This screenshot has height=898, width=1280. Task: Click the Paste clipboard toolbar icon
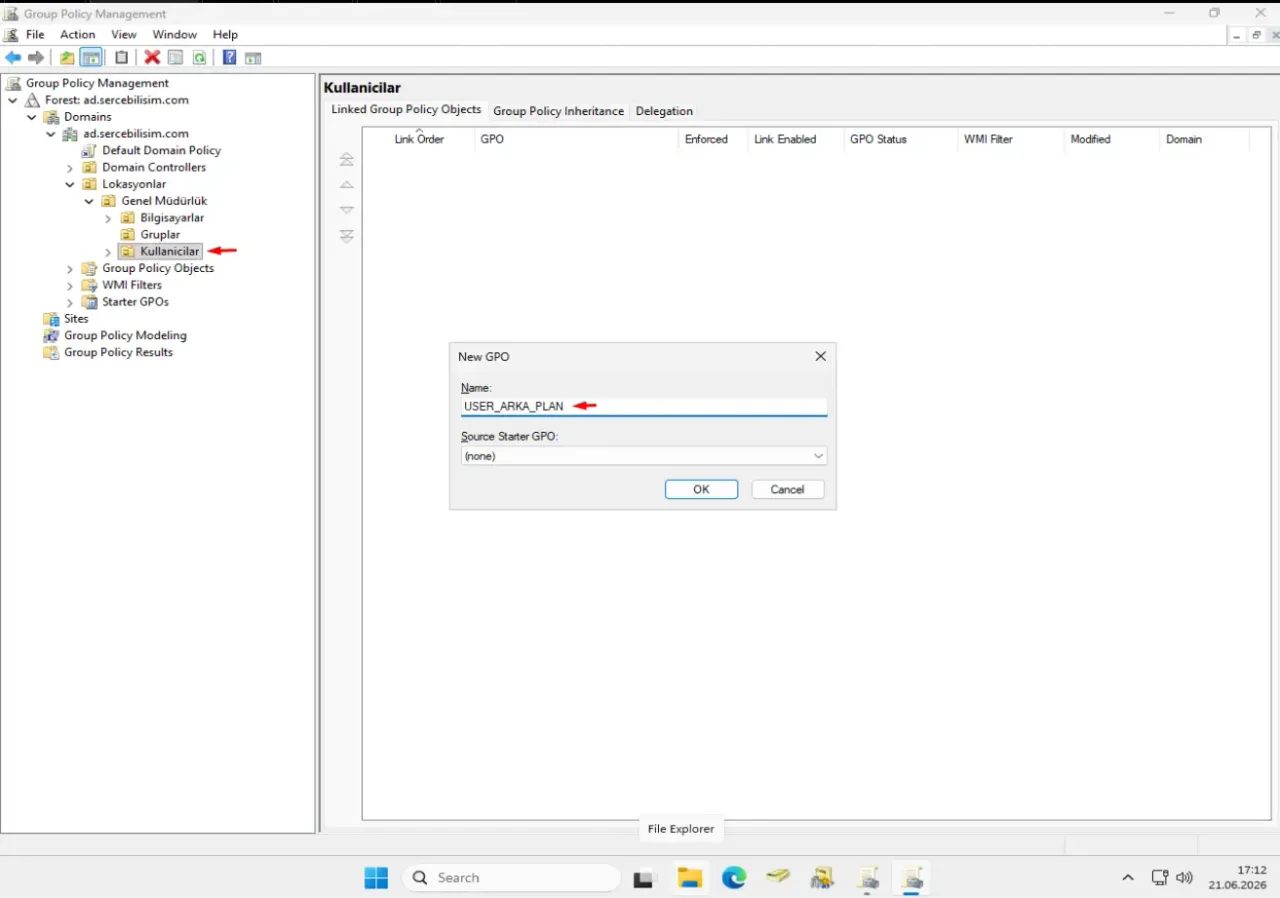pos(122,58)
